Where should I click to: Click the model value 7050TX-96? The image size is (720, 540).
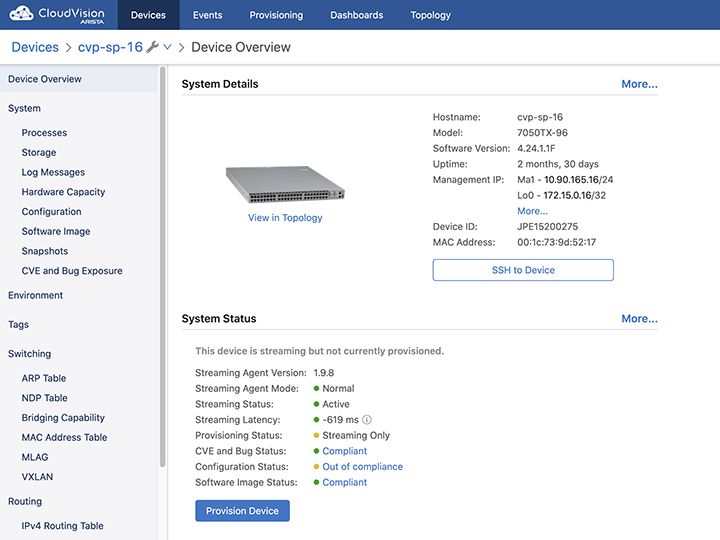[x=542, y=133]
